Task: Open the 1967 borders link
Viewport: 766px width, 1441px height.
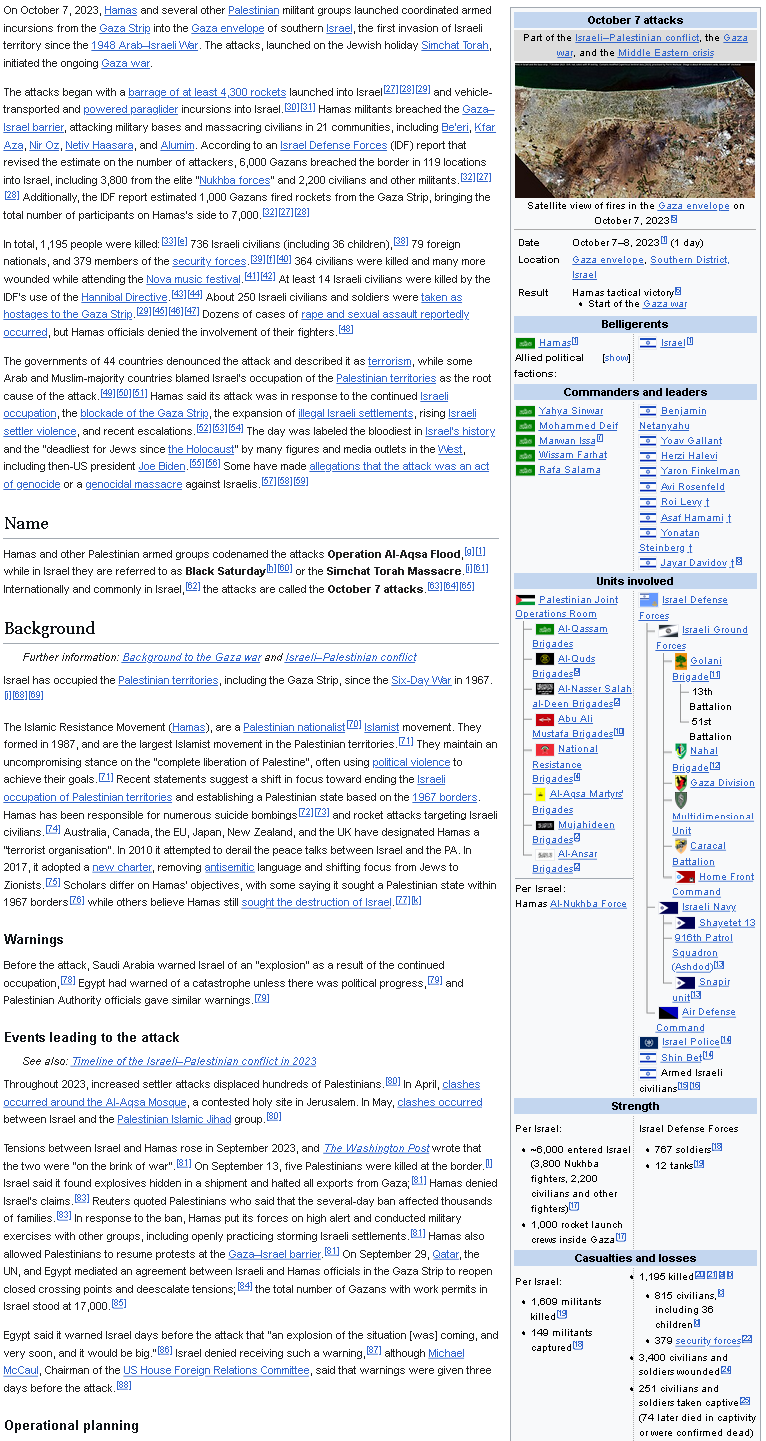Action: point(445,797)
